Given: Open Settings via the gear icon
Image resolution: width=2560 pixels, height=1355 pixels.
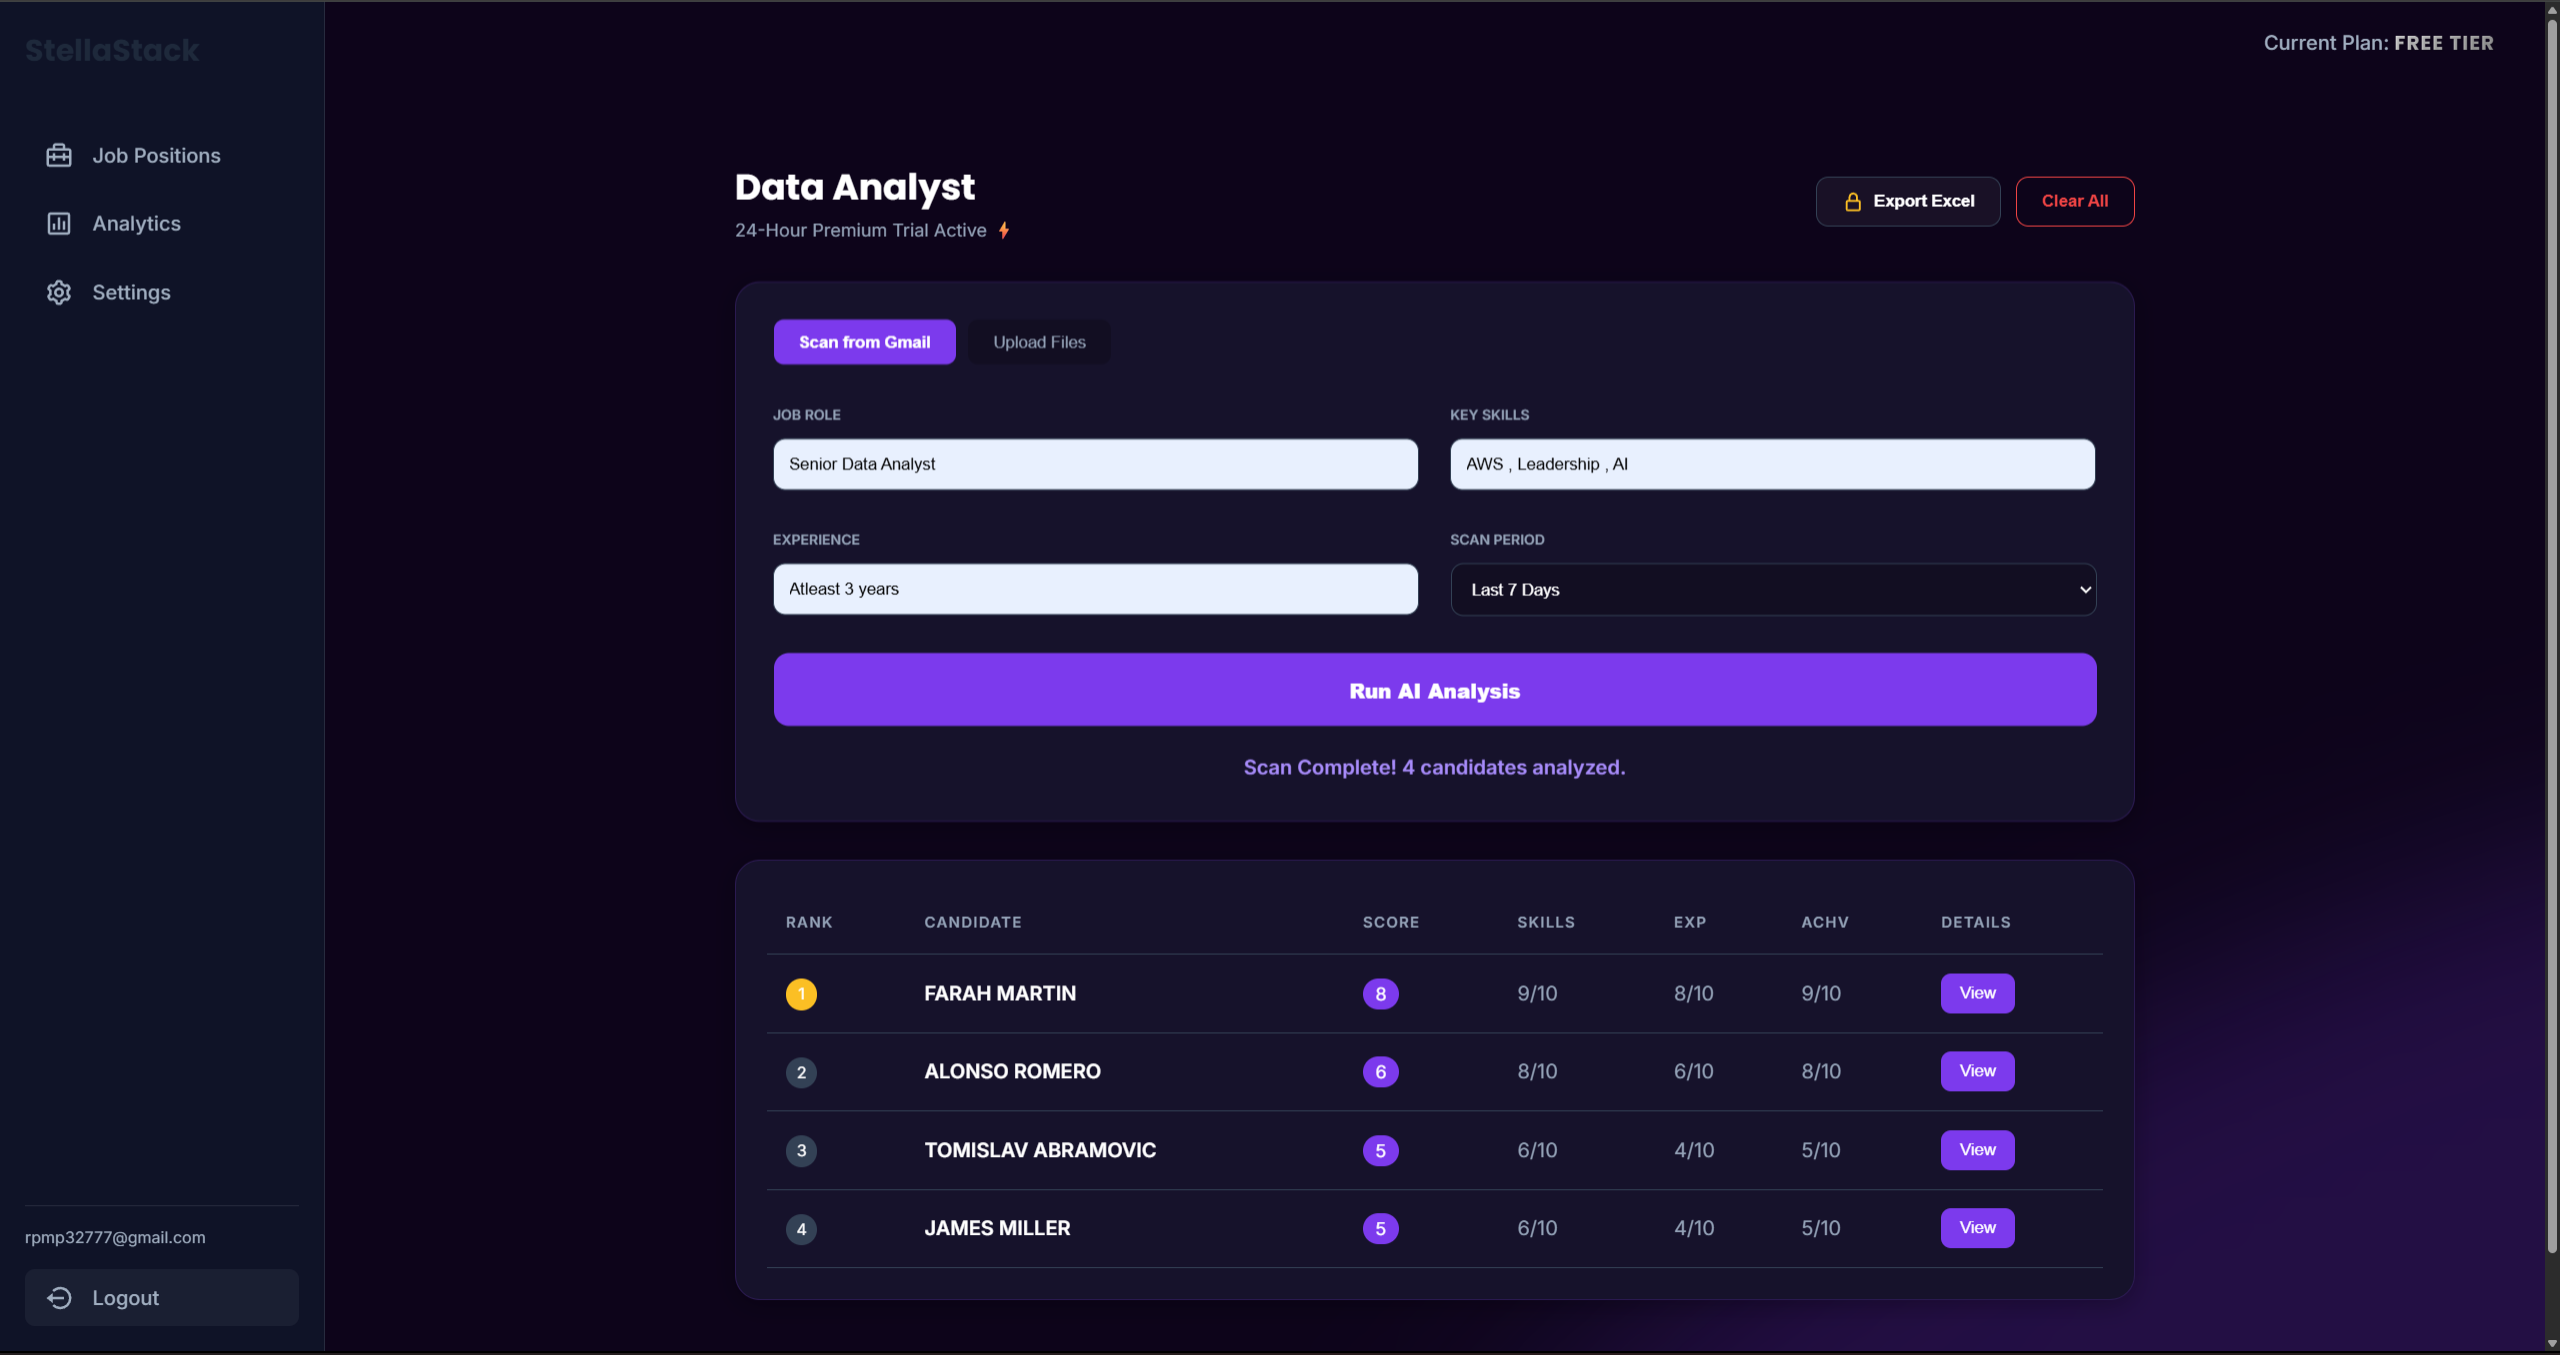Looking at the screenshot, I should (x=59, y=292).
